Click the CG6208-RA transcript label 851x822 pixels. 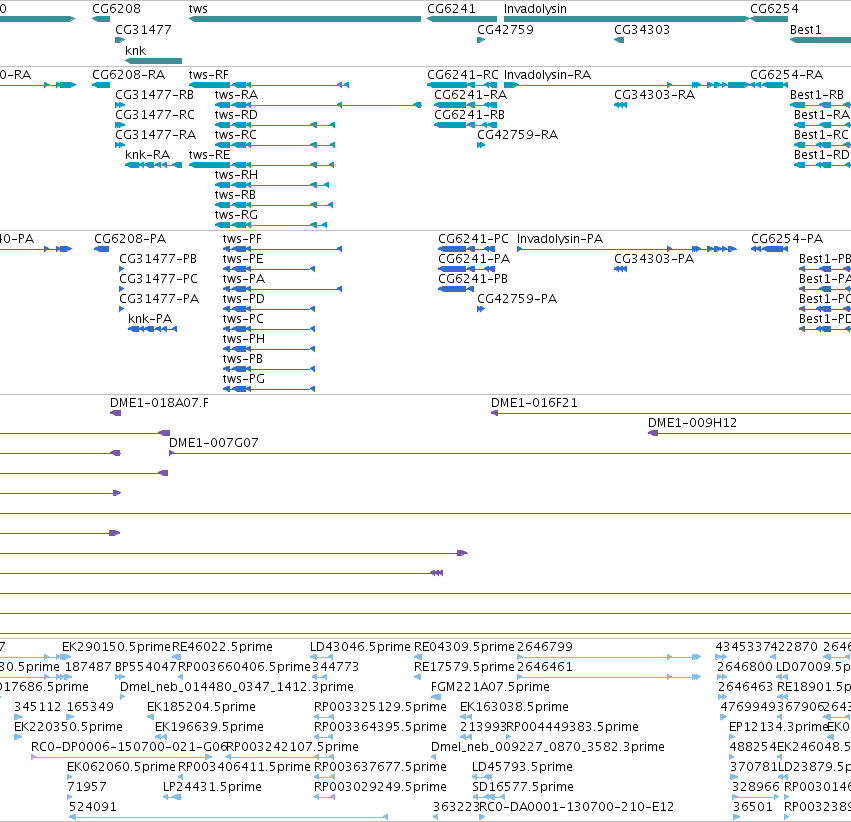pyautogui.click(x=129, y=75)
